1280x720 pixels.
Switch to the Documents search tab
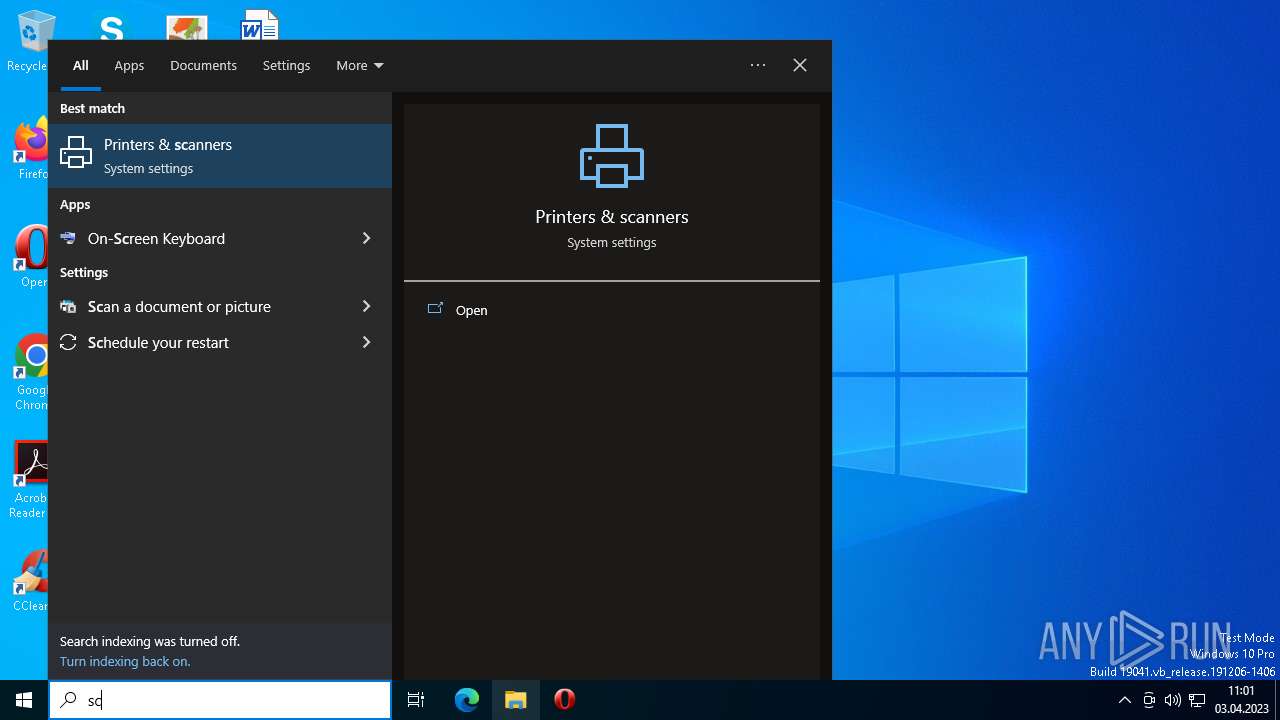(203, 65)
